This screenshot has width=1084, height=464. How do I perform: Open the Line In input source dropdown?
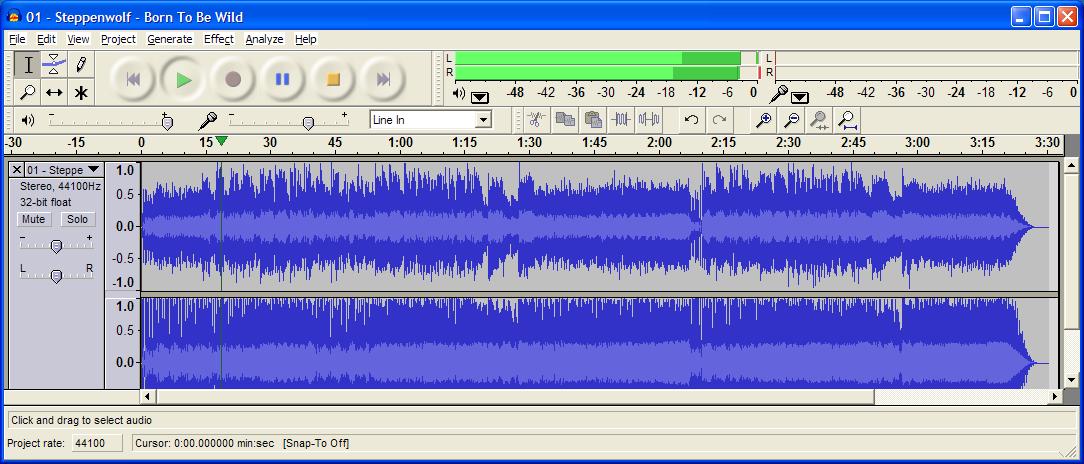coord(484,120)
